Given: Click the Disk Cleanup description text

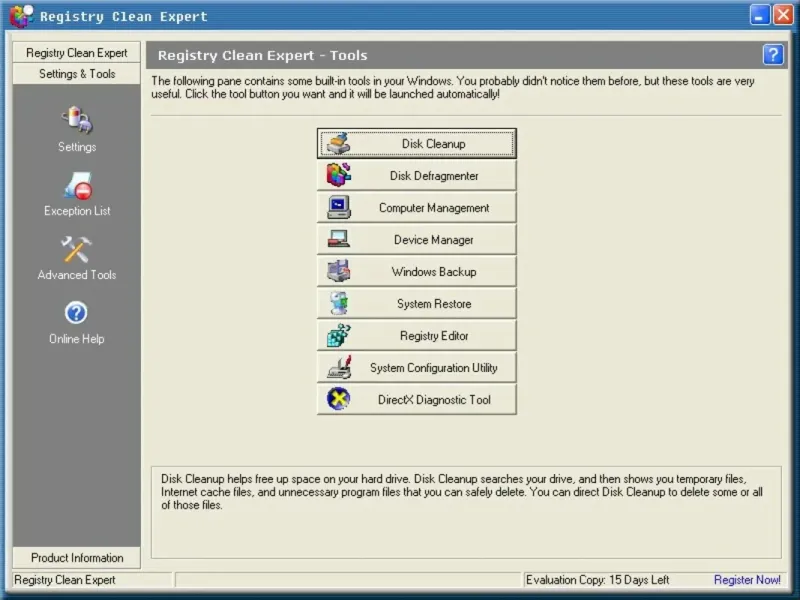Looking at the screenshot, I should click(462, 492).
